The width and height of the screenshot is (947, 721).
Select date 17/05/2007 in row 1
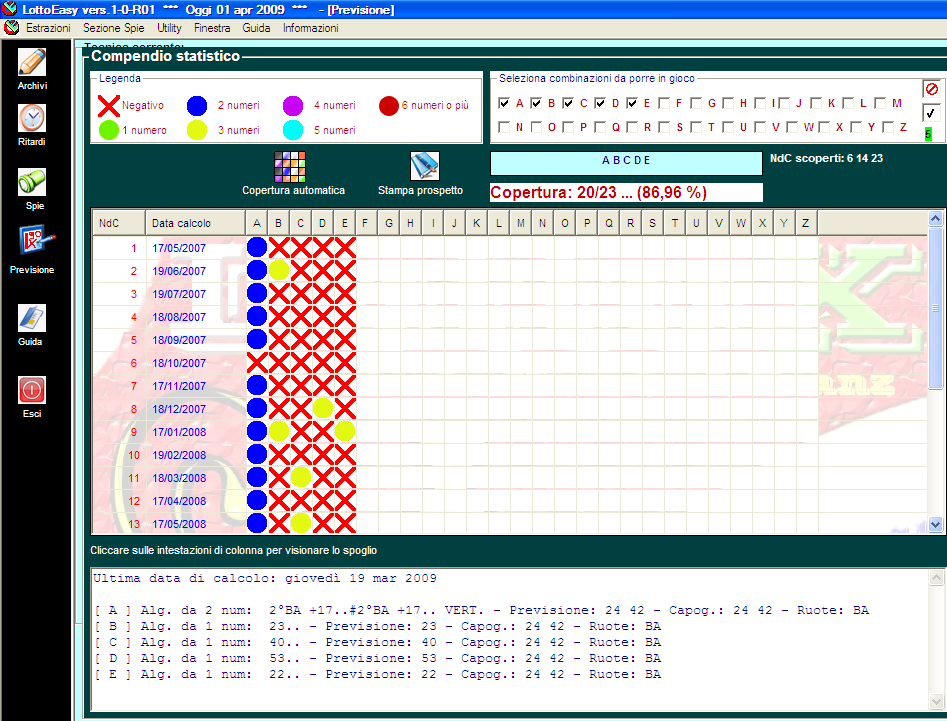point(179,248)
